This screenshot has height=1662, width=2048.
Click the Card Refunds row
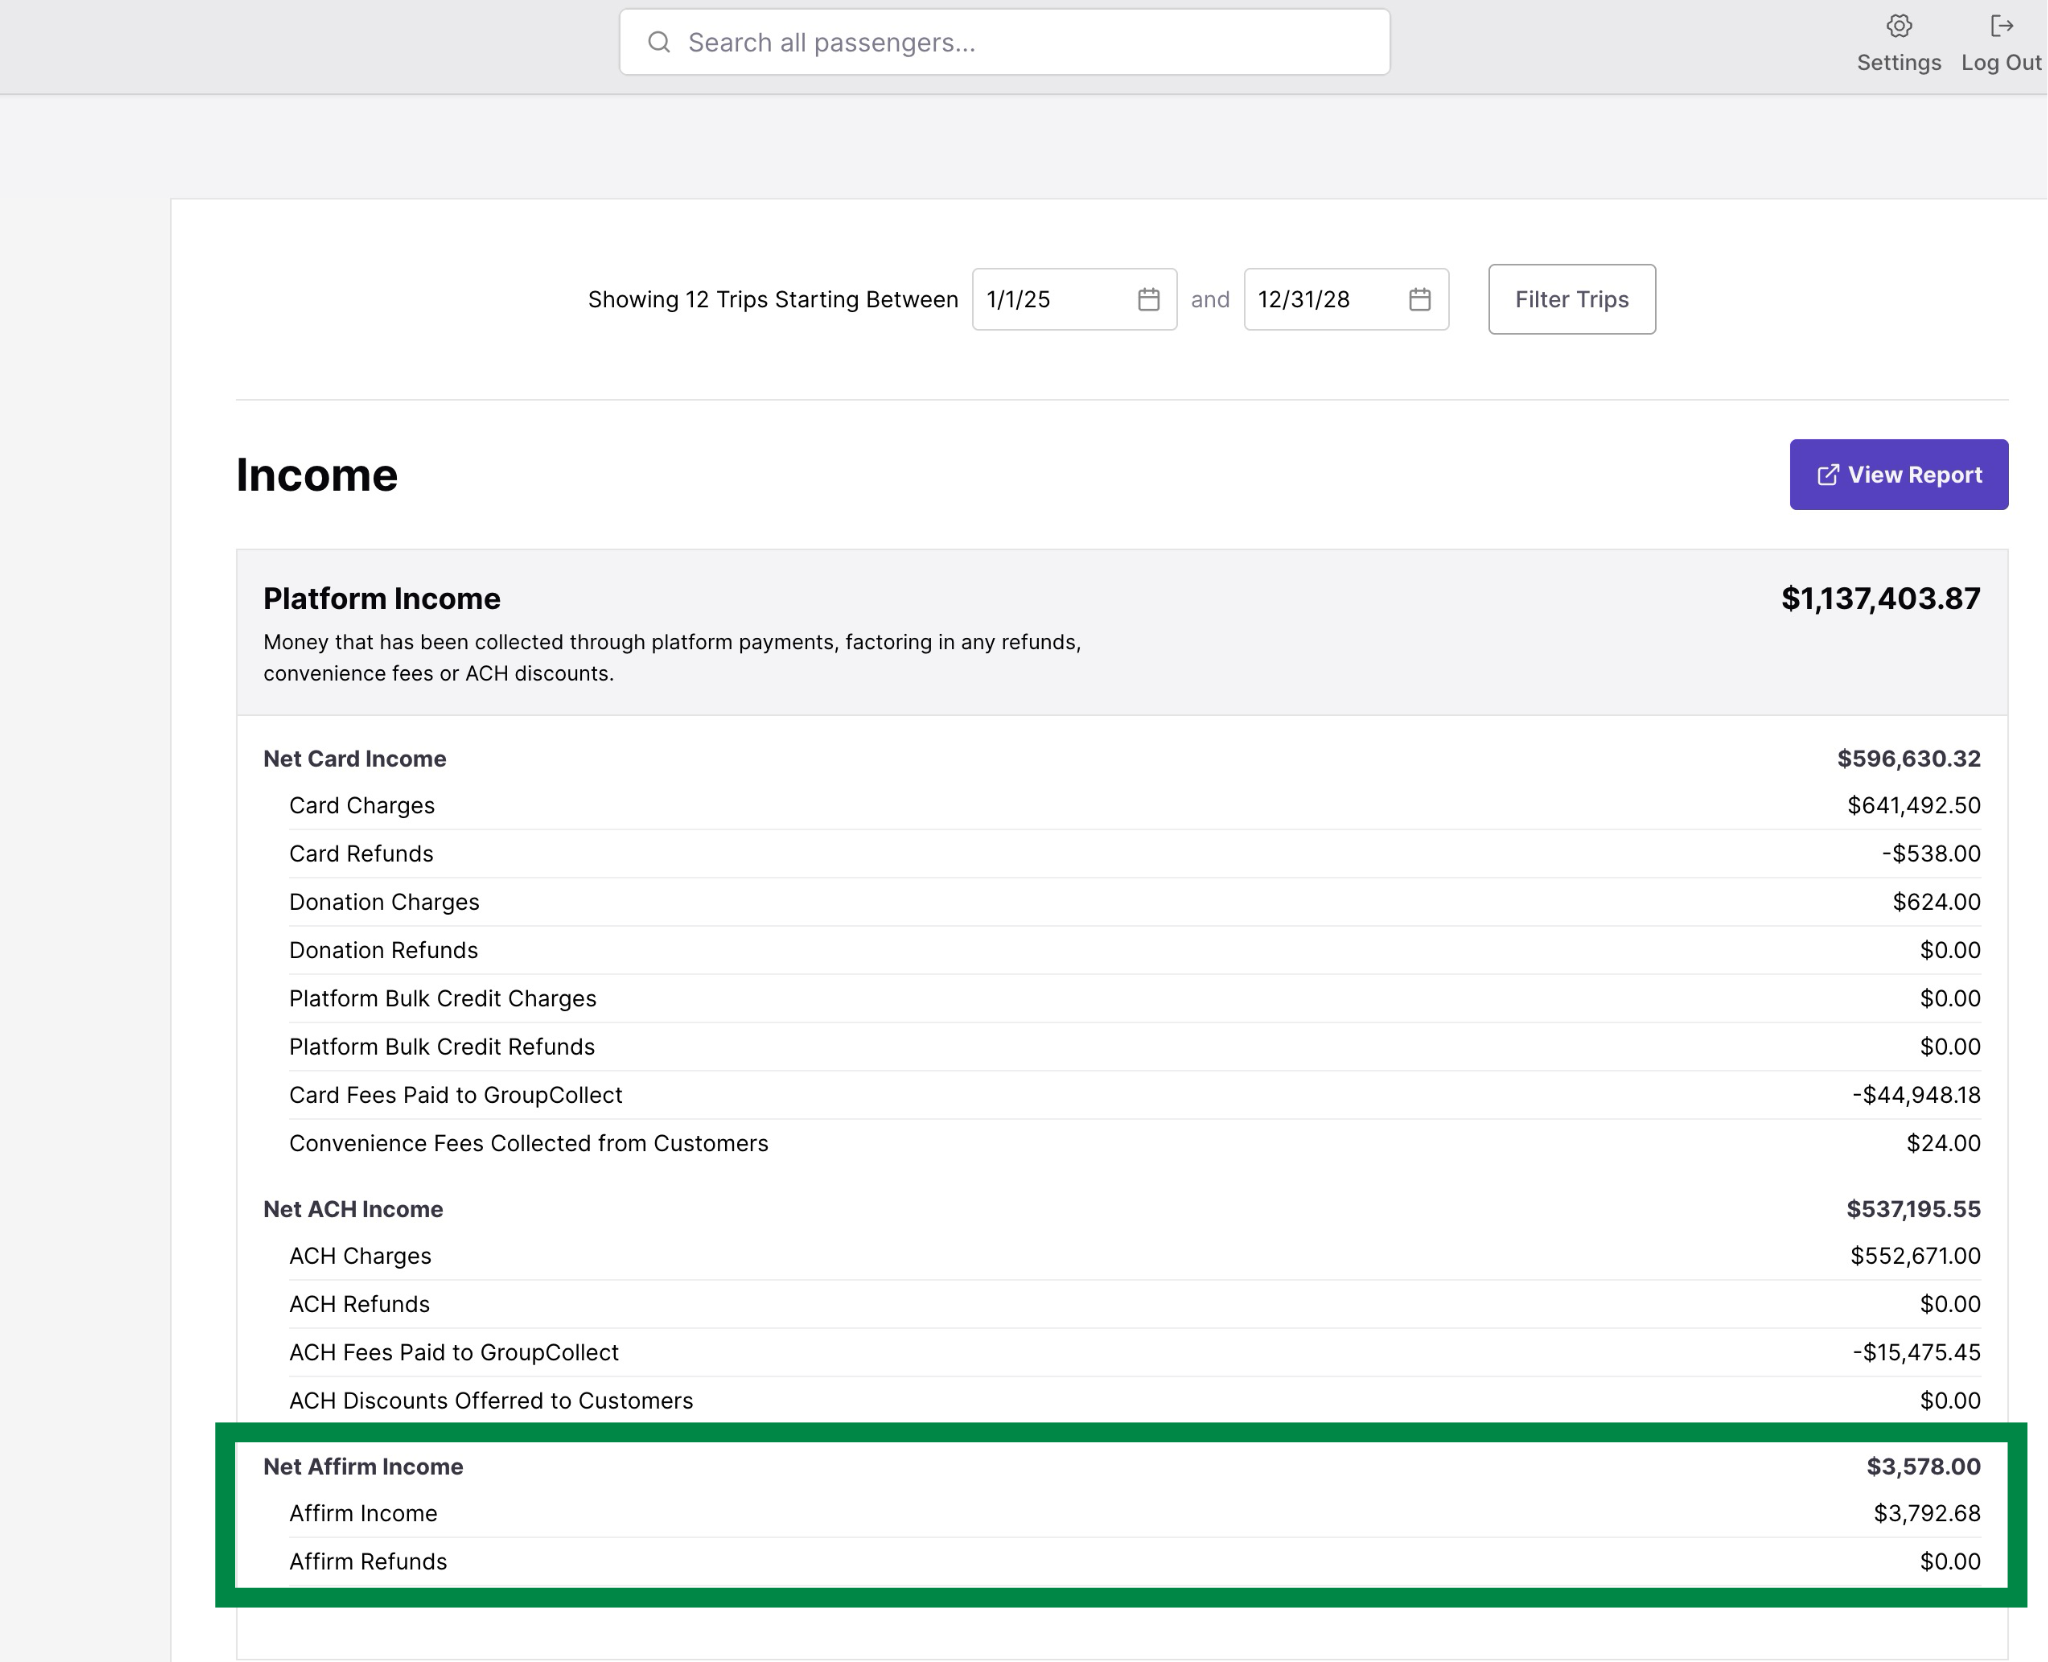[x=361, y=854]
